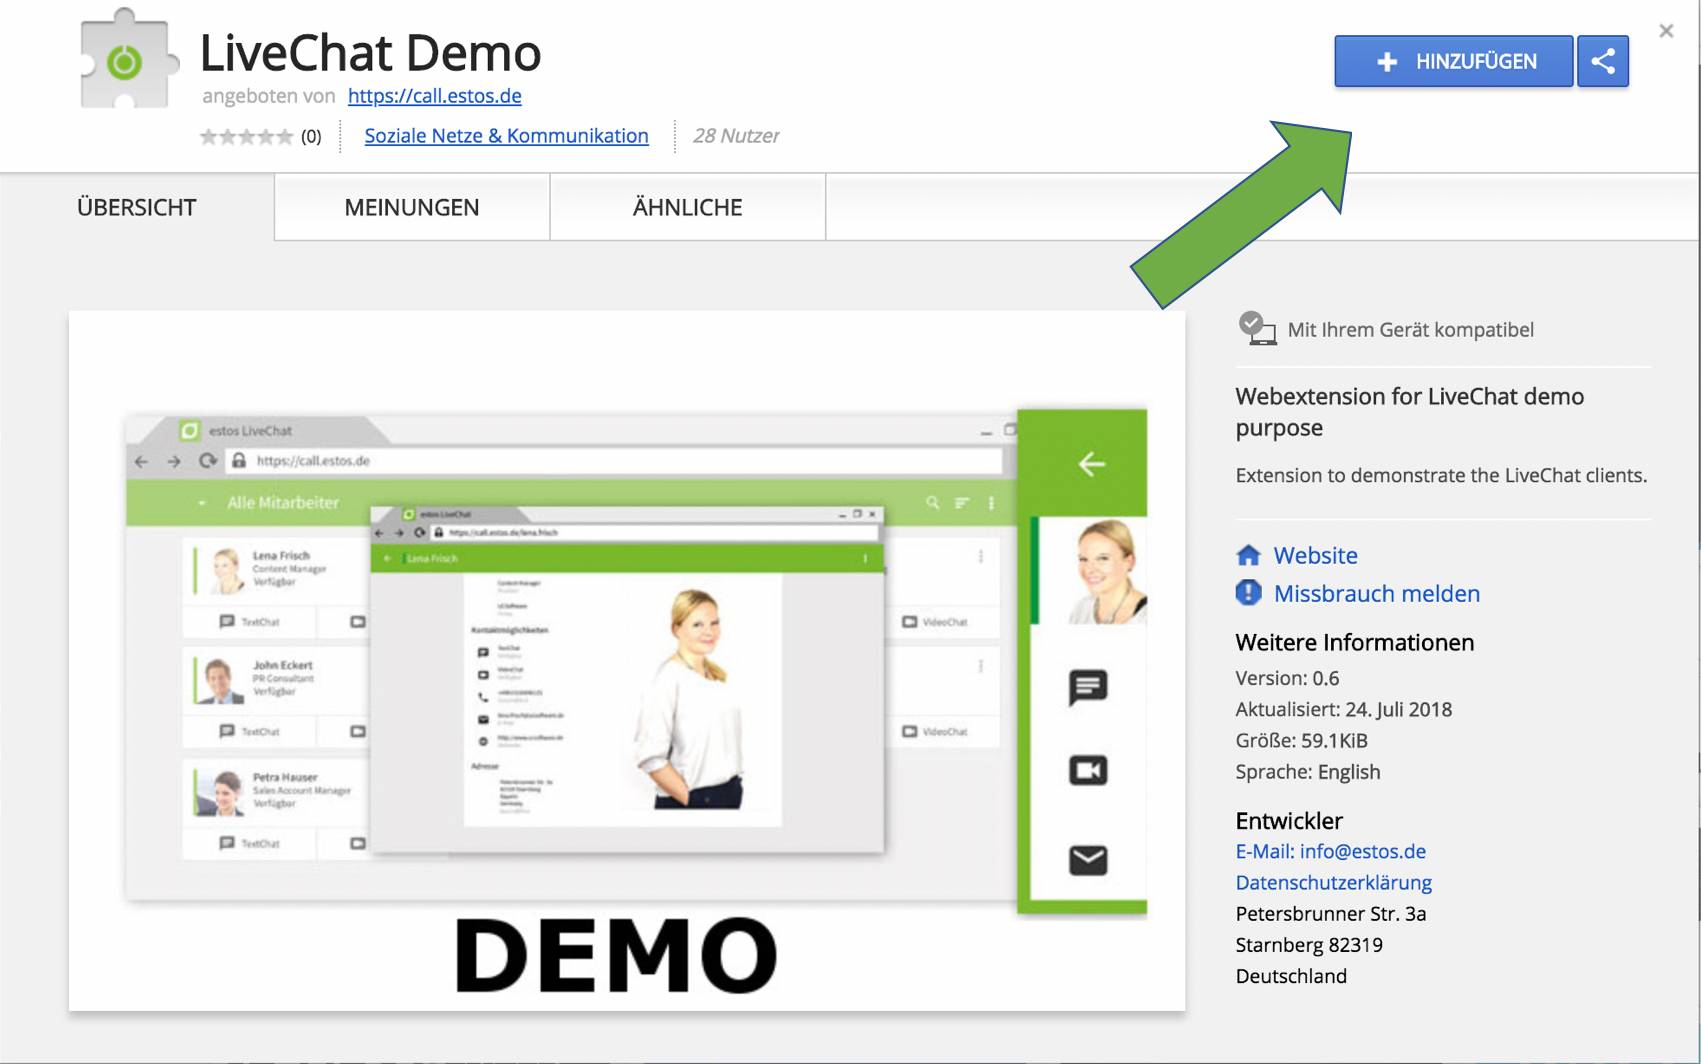Click 'Webextension for LiveChat demo purpose' heading
Viewport: 1701px width, 1064px height.
pyautogui.click(x=1409, y=412)
